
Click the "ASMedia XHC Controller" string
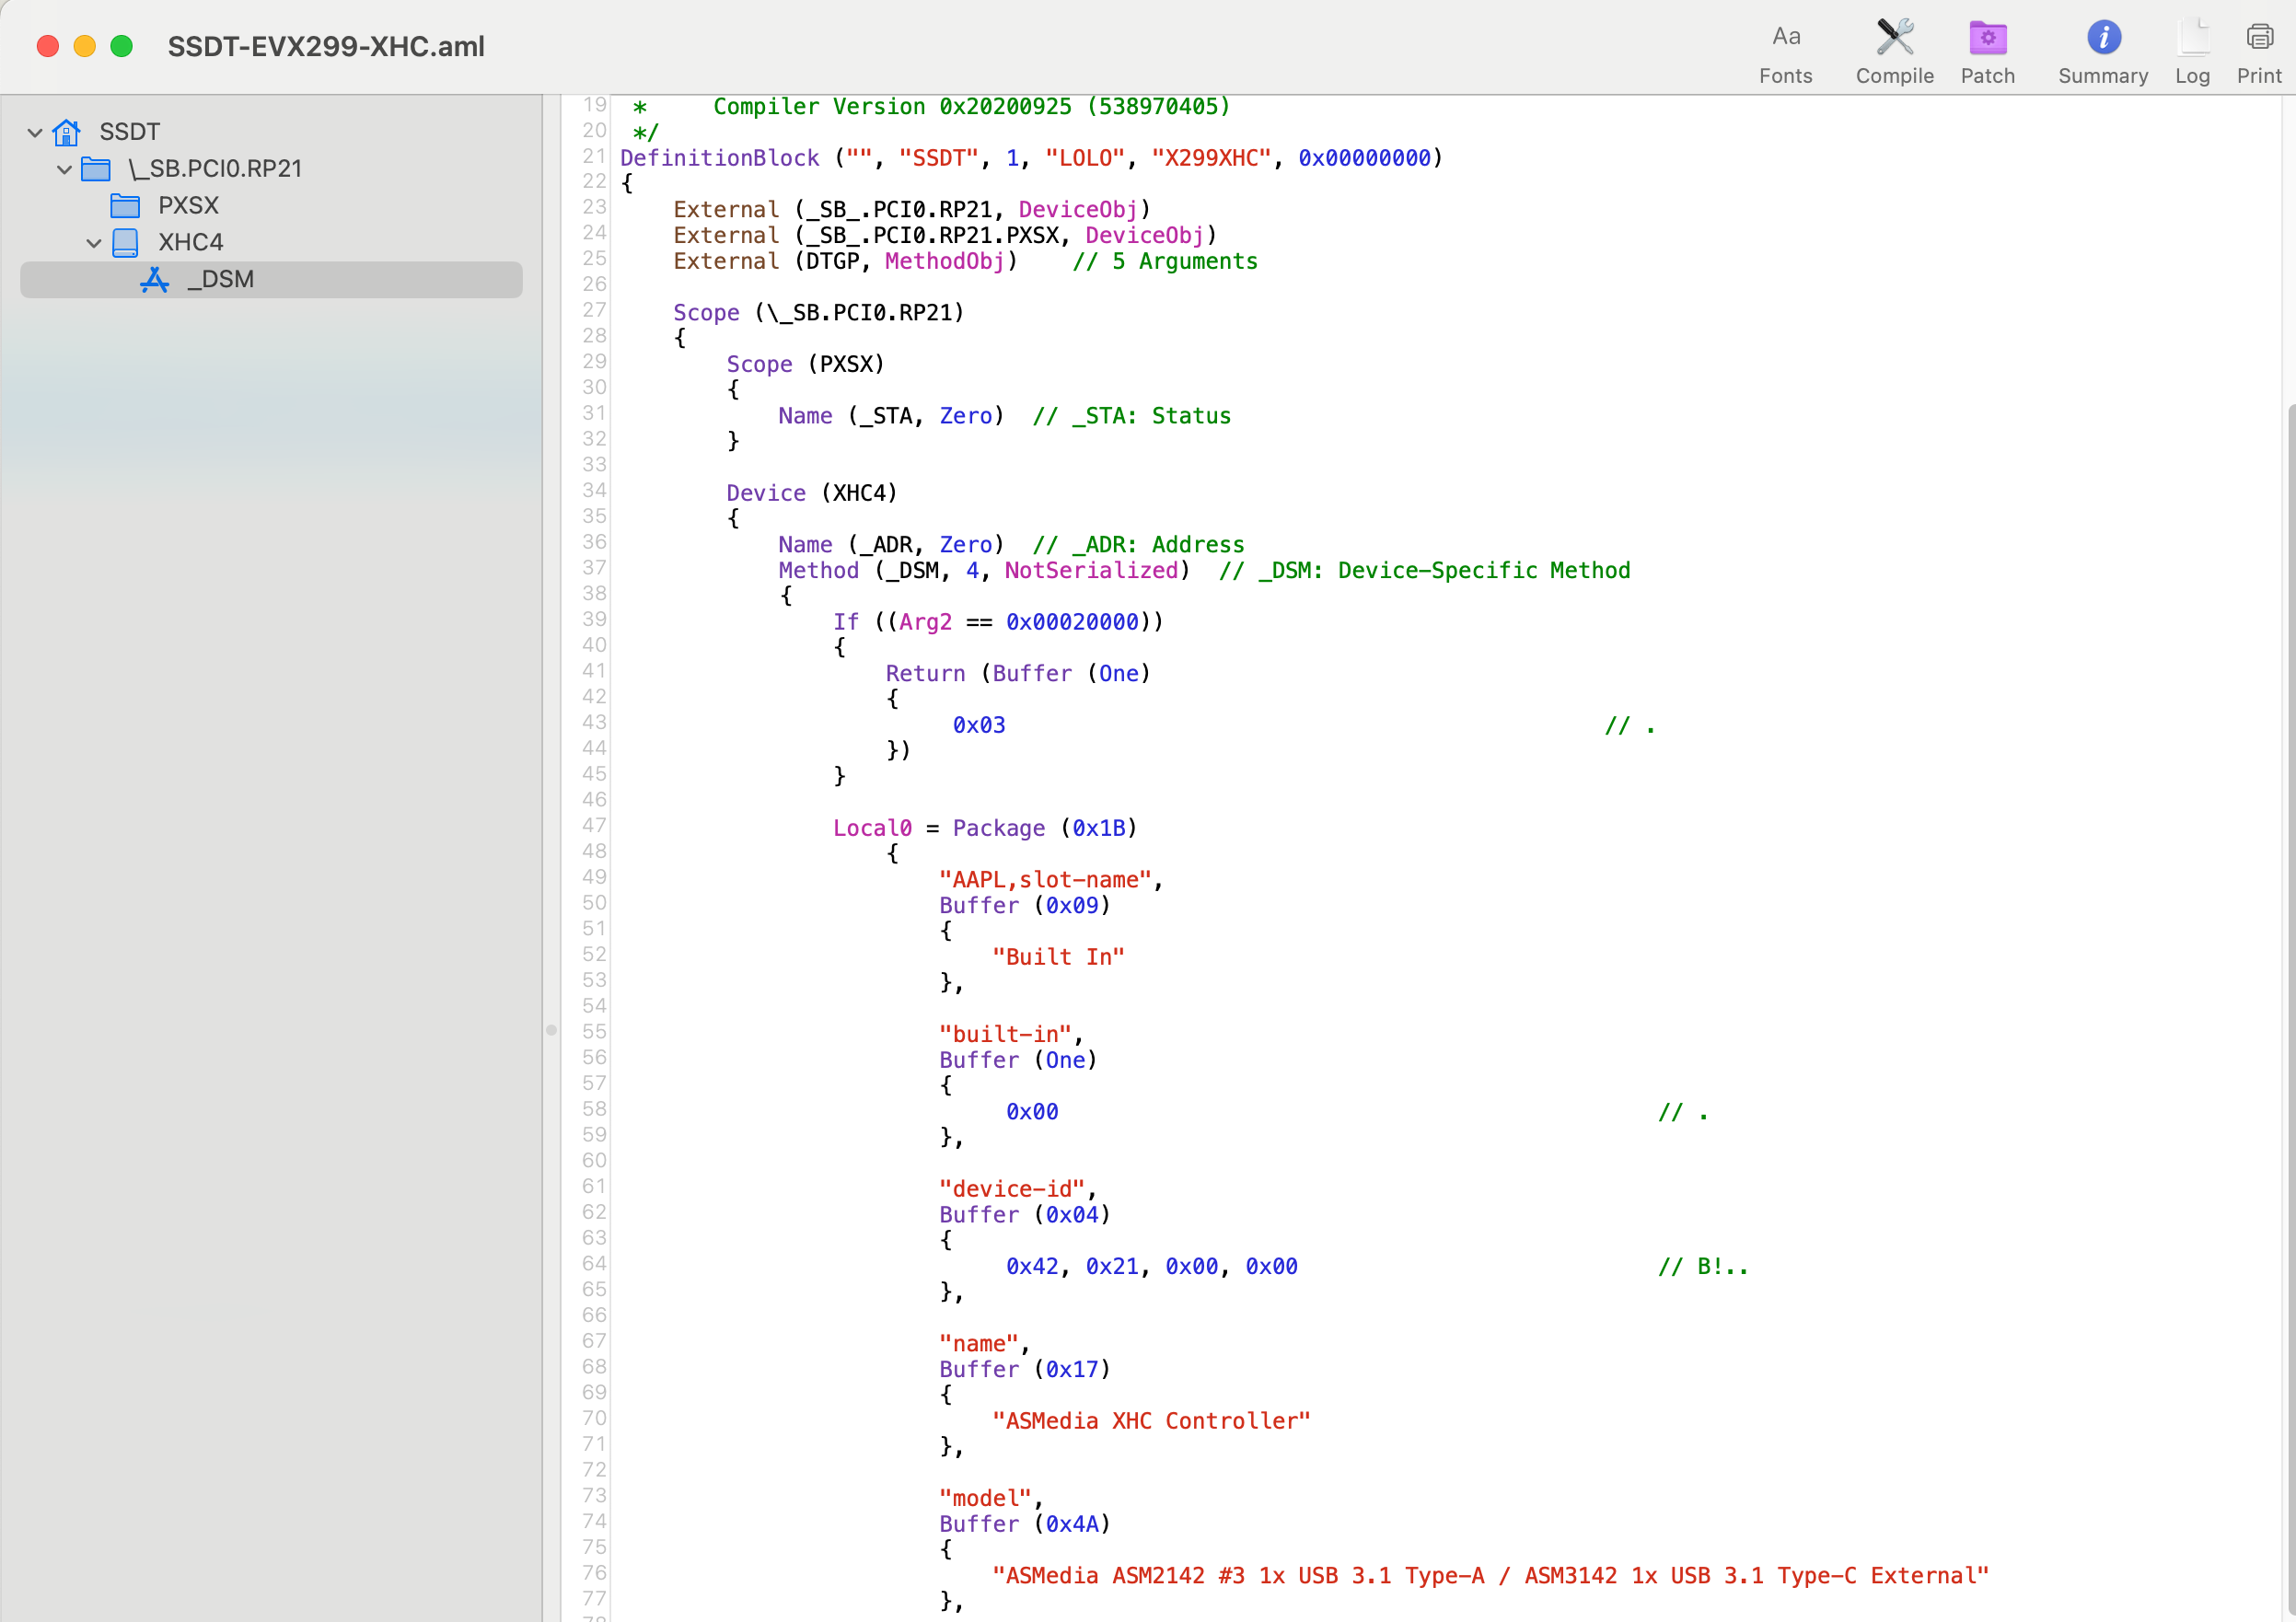click(1151, 1421)
